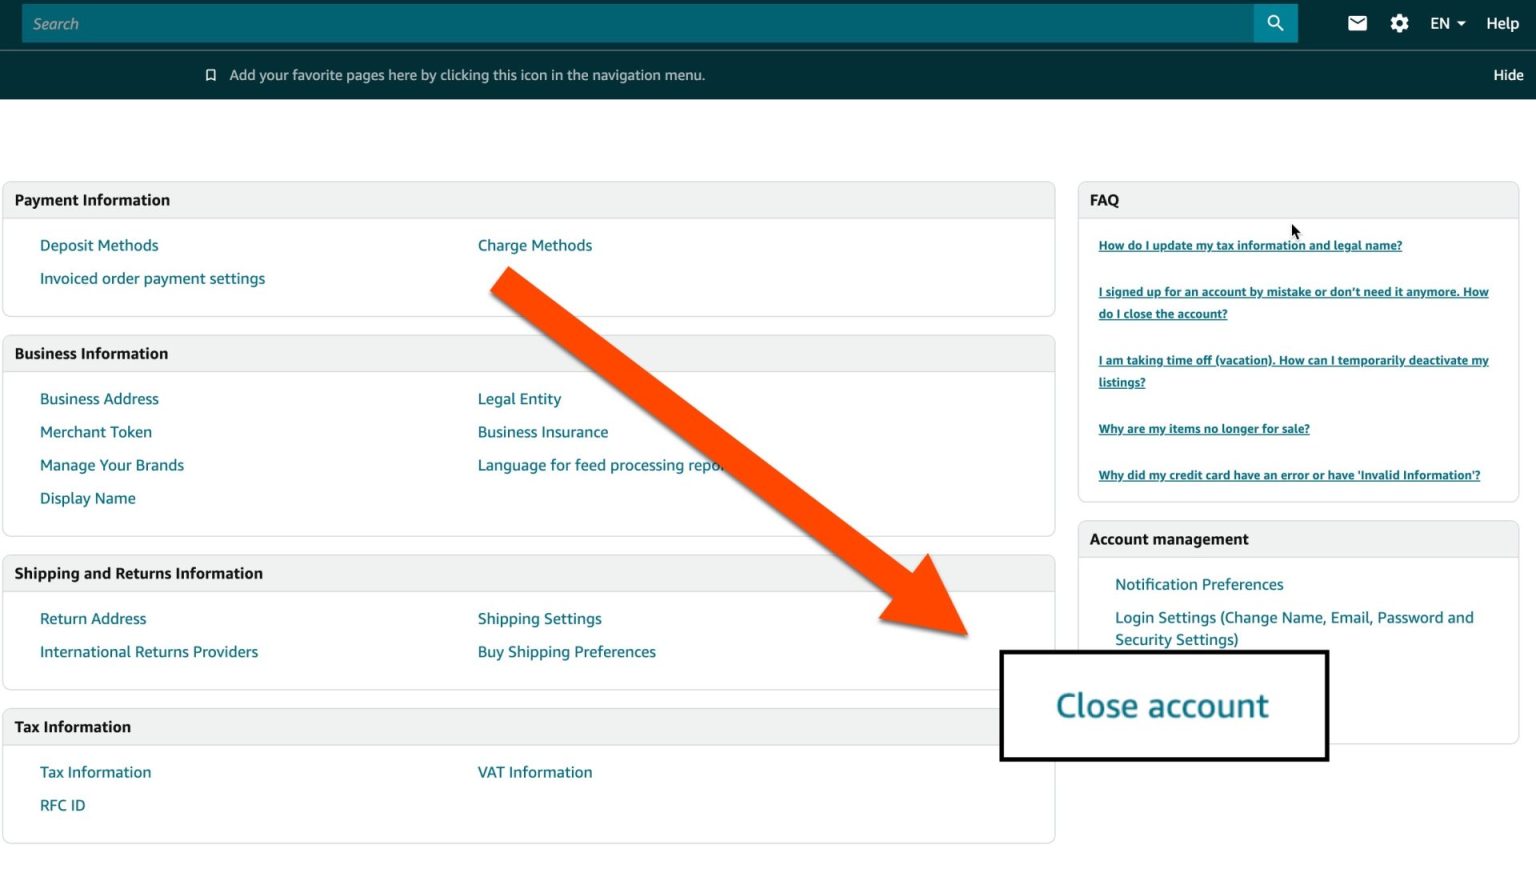This screenshot has height=877, width=1536.
Task: Open Notification Preferences under Account management
Action: point(1199,584)
